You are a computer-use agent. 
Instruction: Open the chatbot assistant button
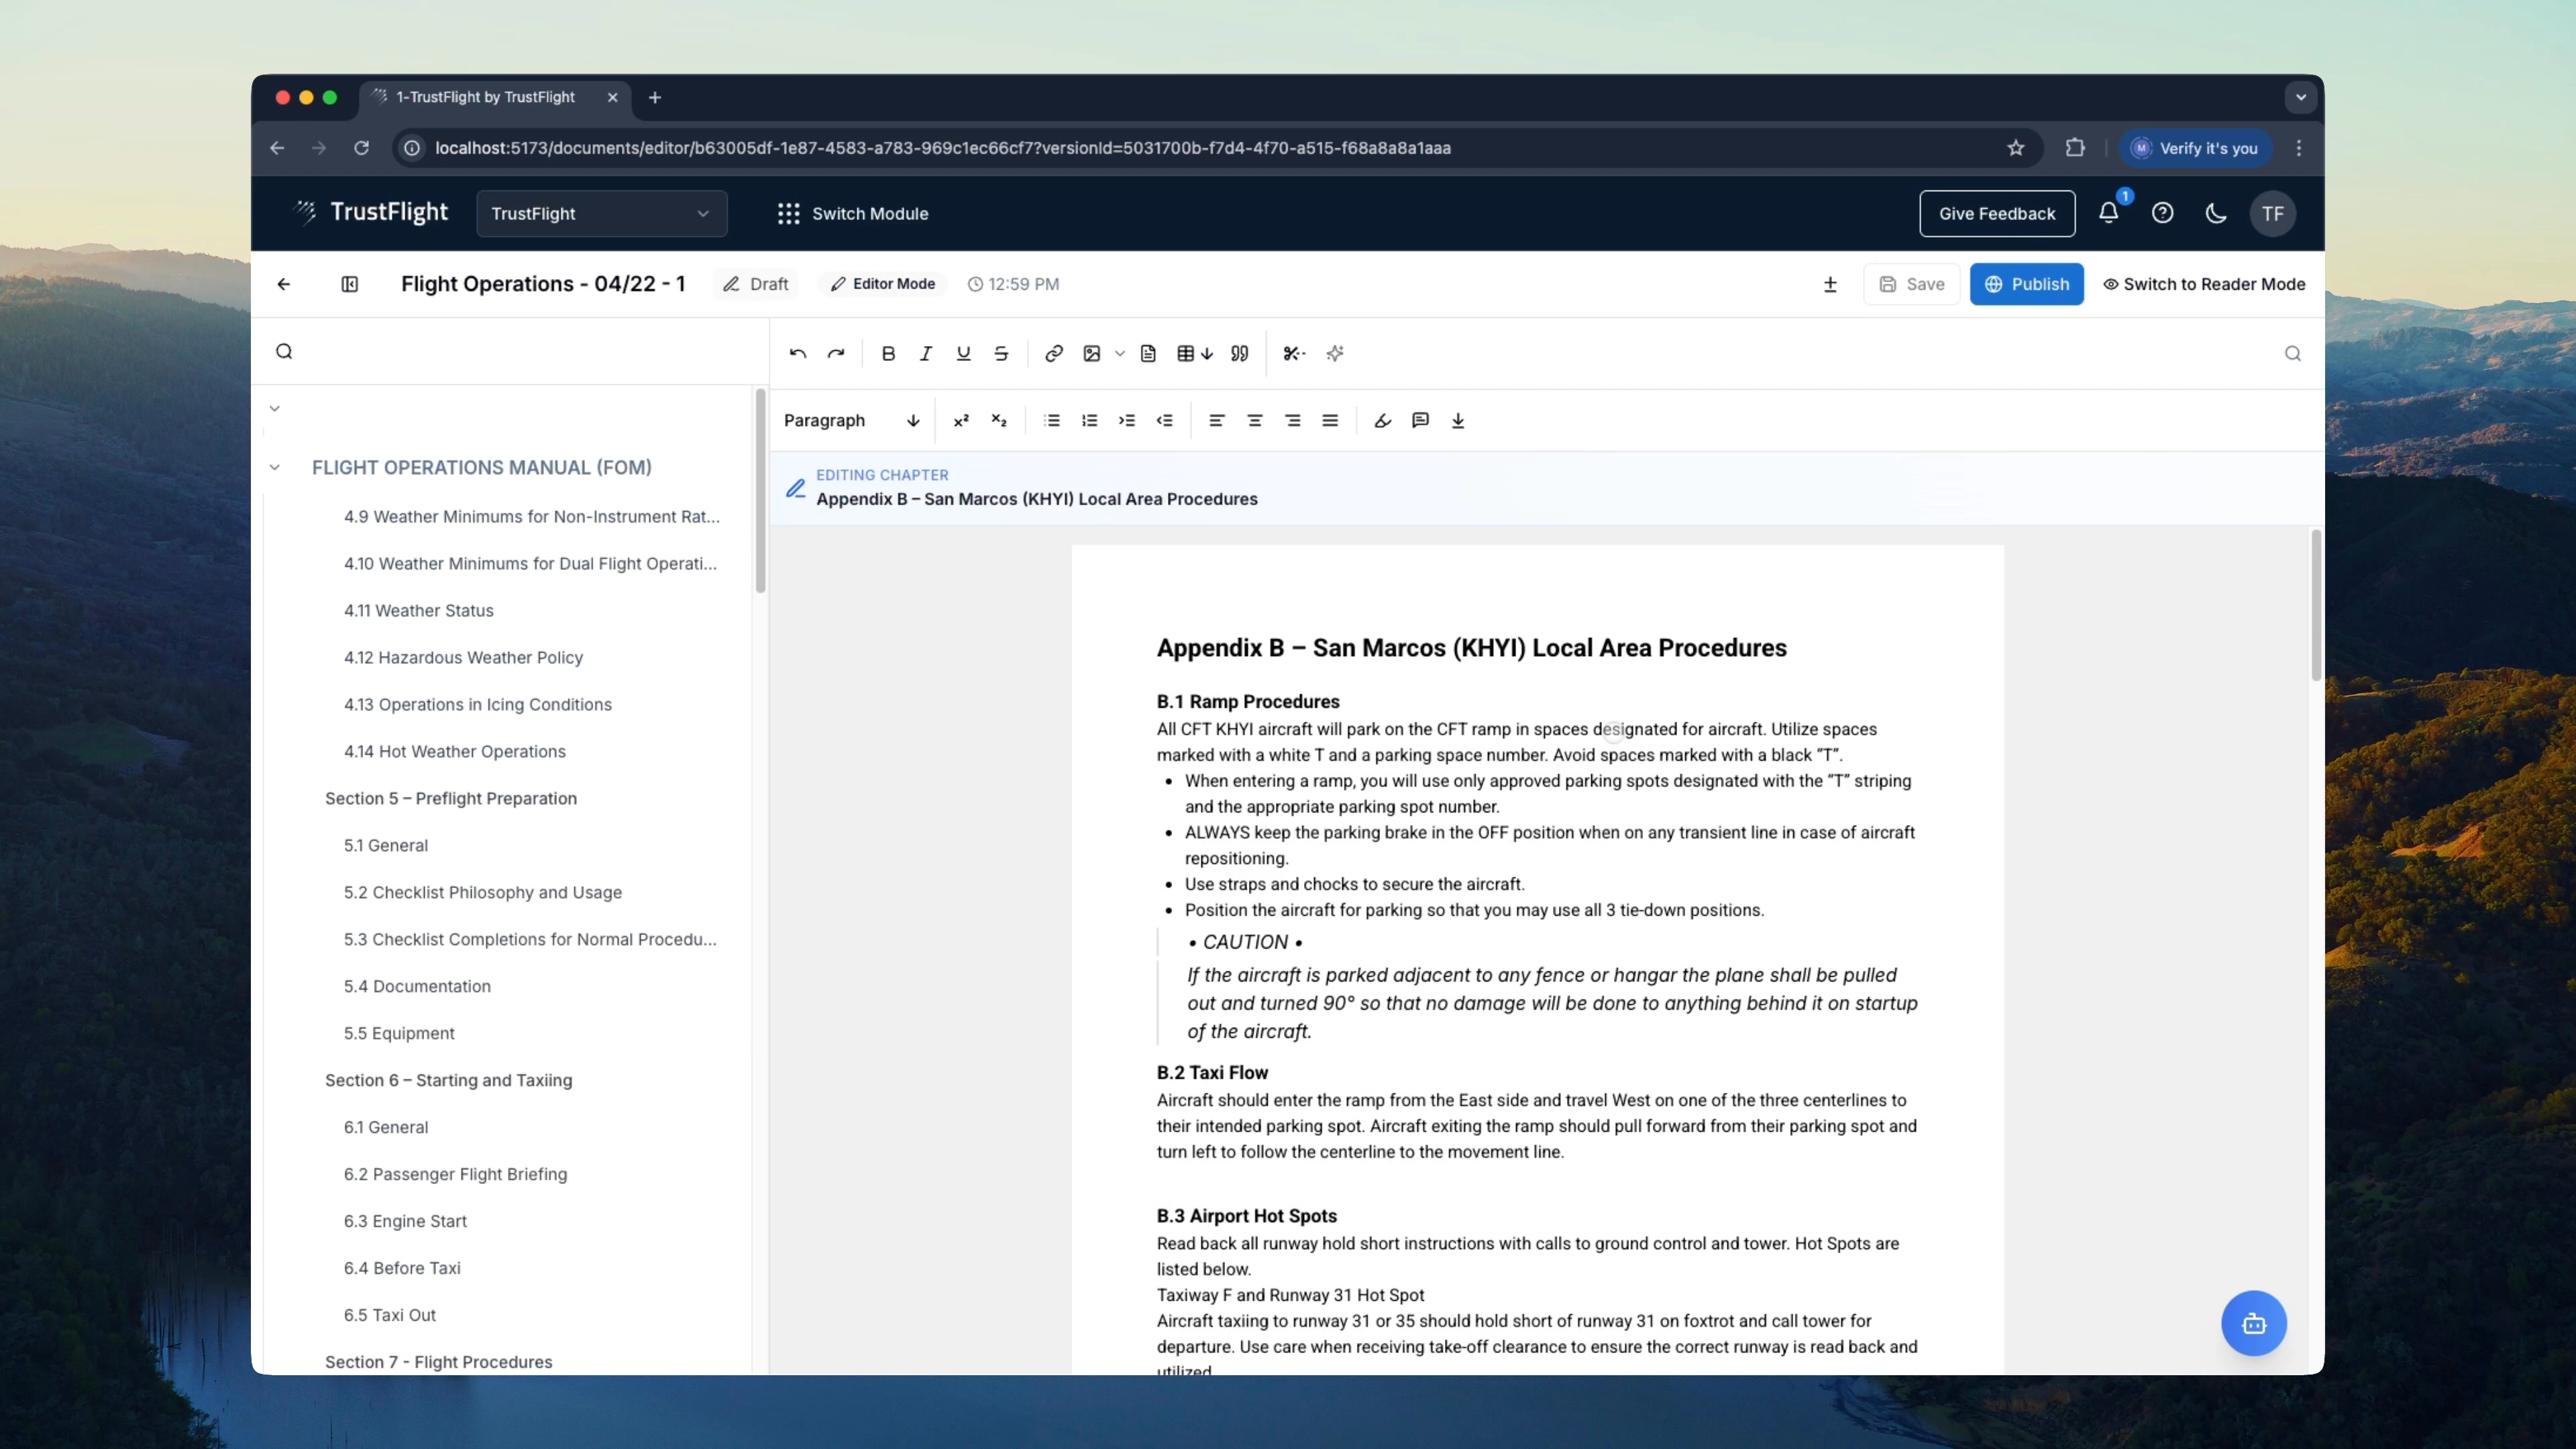2253,1323
